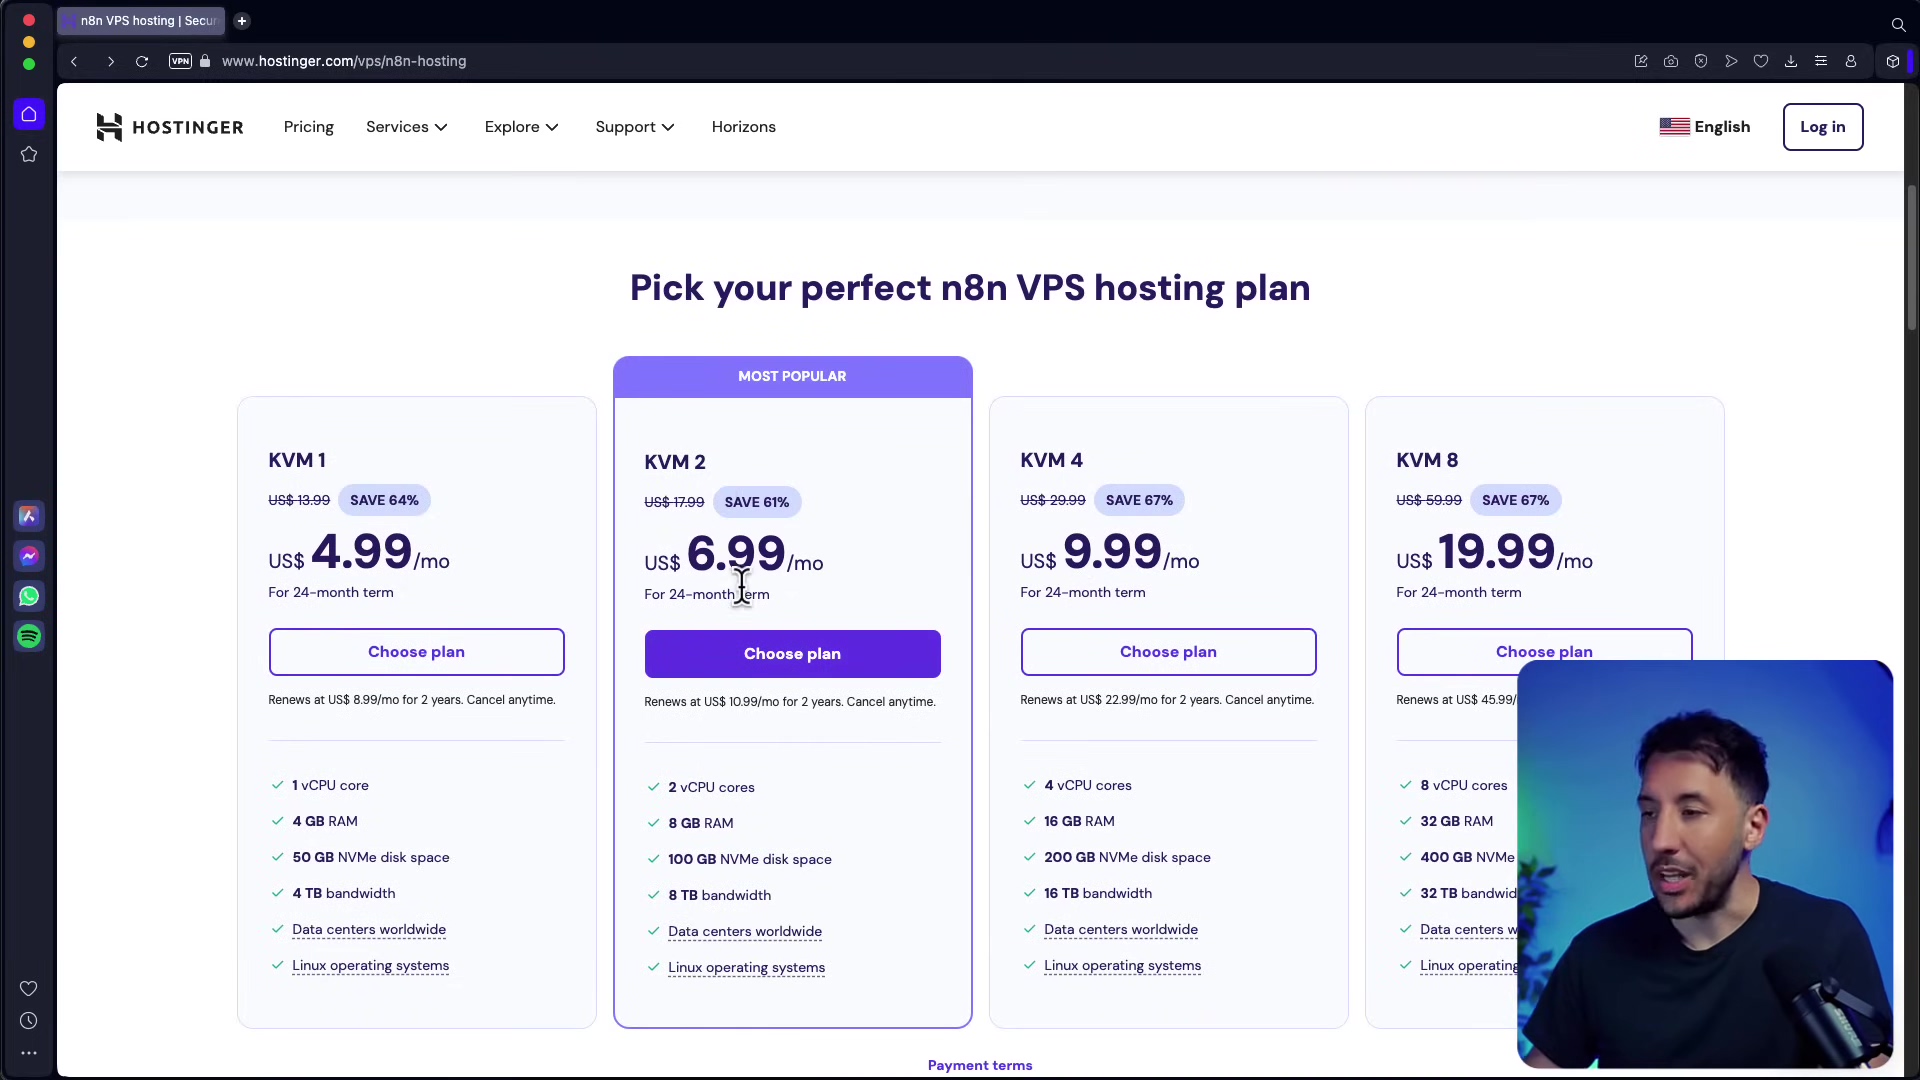Expand the Support dropdown menu
The height and width of the screenshot is (1080, 1920).
(x=635, y=127)
